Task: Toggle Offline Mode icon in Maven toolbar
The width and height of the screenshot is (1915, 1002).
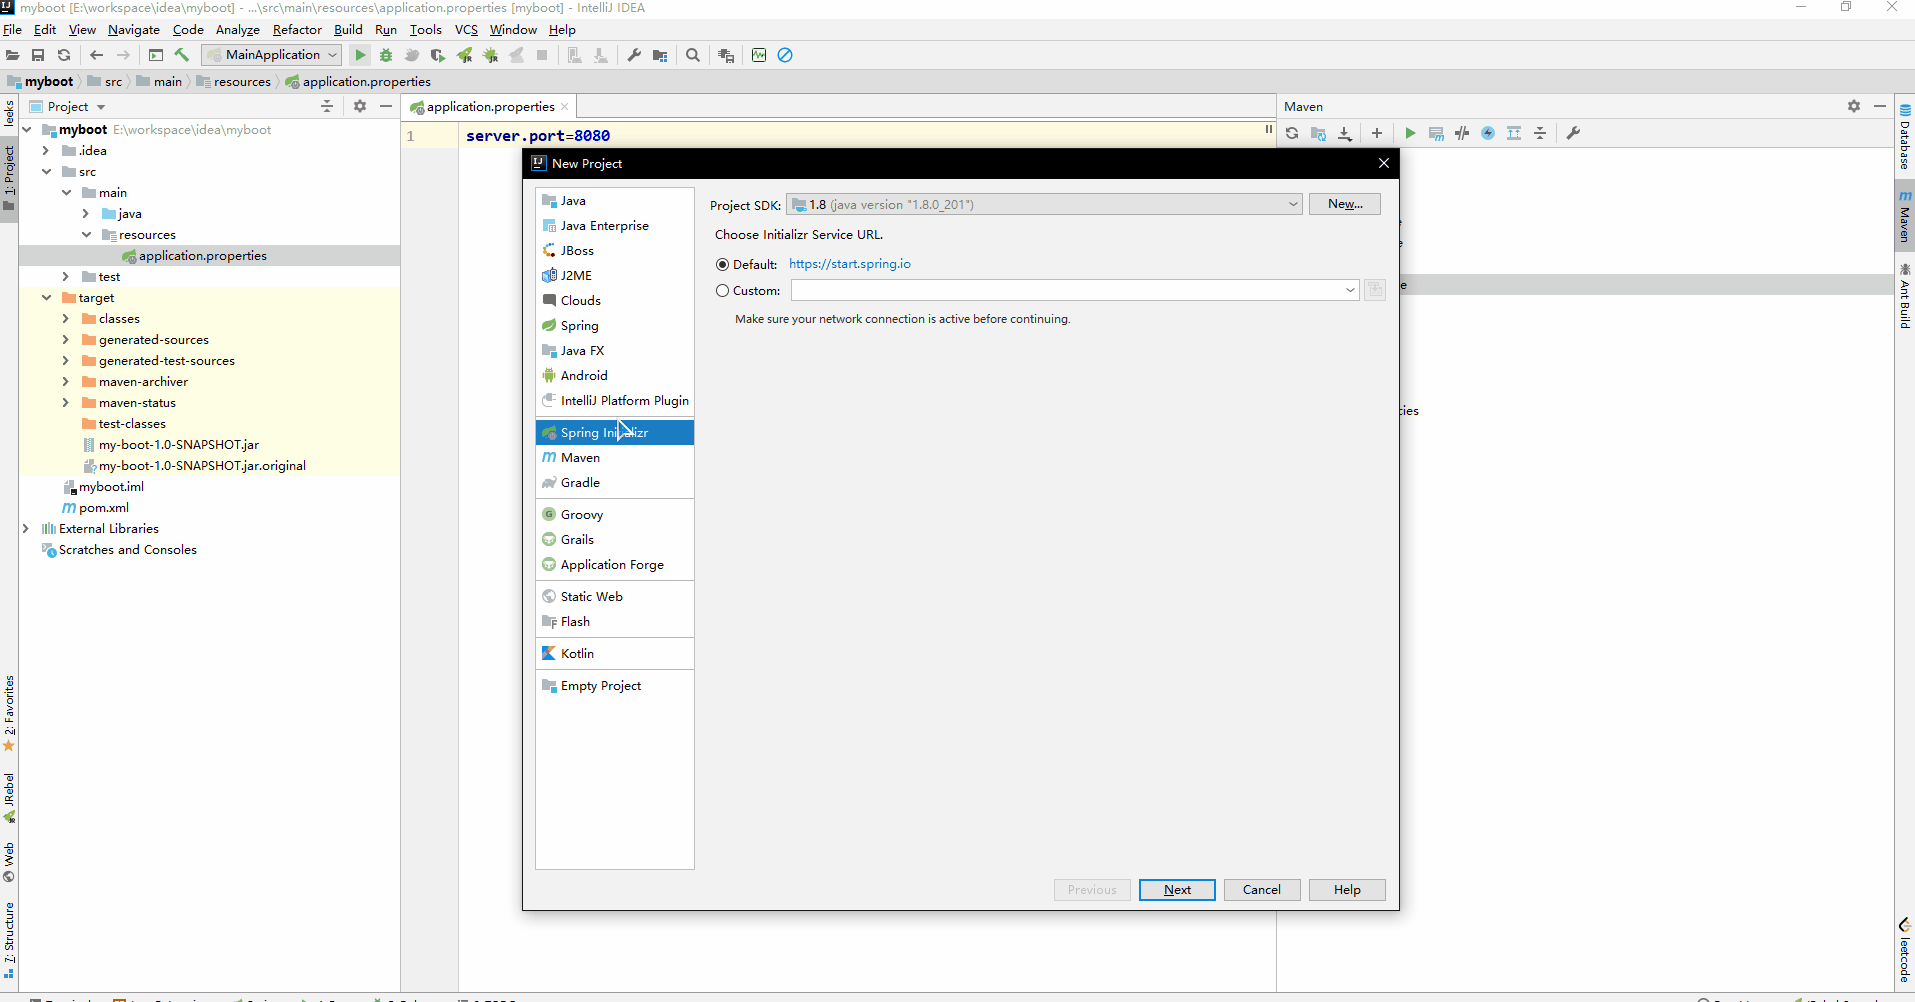Action: (x=1462, y=133)
